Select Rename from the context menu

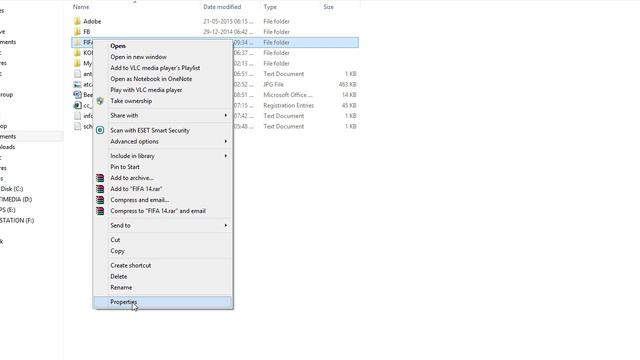coord(121,288)
